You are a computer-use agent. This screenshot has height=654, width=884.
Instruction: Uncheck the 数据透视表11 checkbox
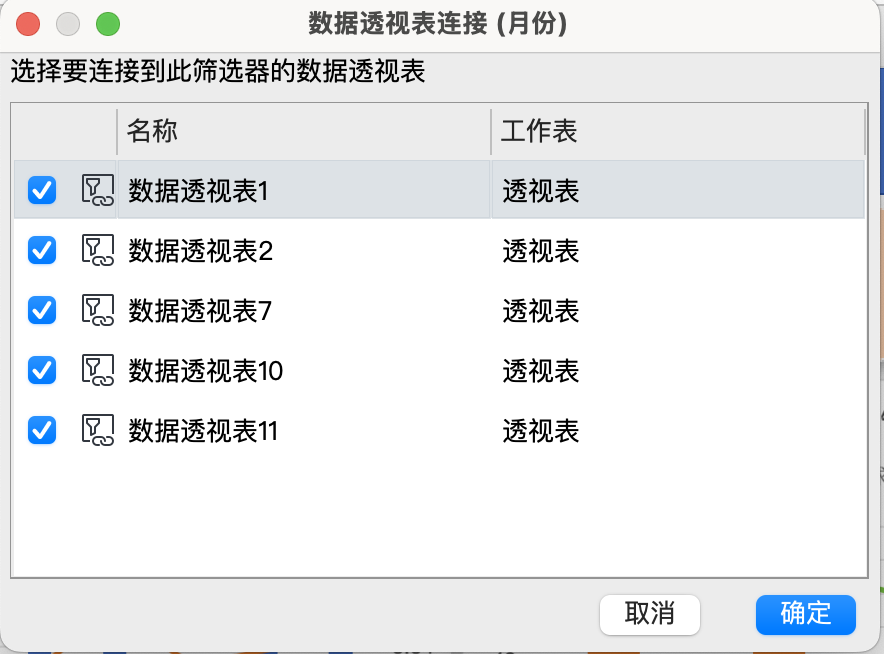[41, 430]
